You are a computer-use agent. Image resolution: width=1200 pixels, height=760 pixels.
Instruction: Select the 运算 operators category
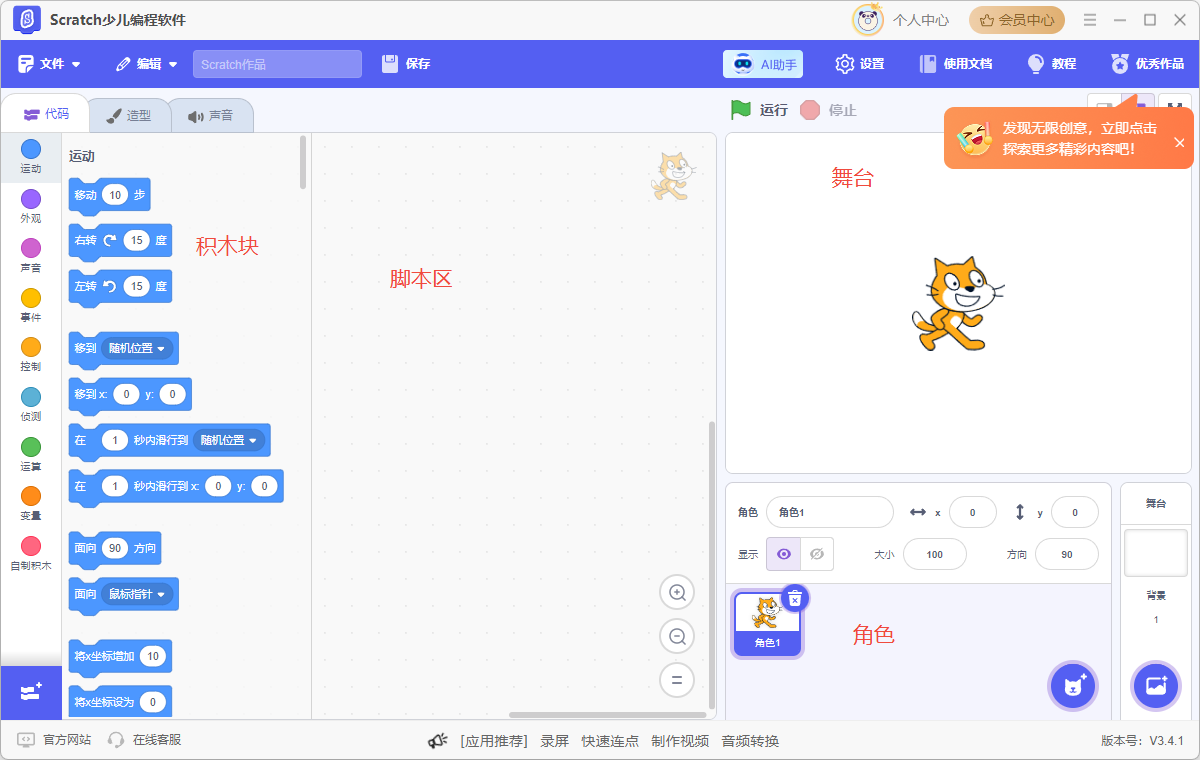click(x=31, y=455)
